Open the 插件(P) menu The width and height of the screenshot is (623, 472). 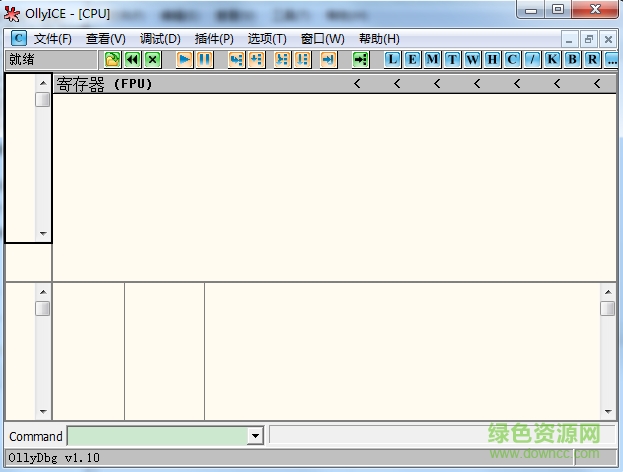click(214, 39)
